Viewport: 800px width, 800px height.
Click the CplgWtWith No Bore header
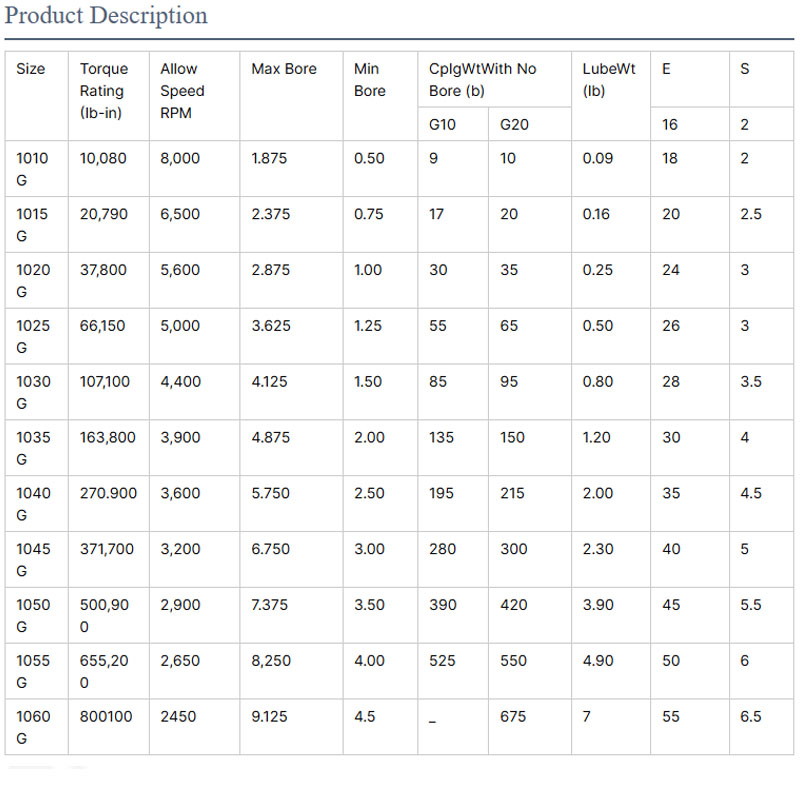click(482, 80)
